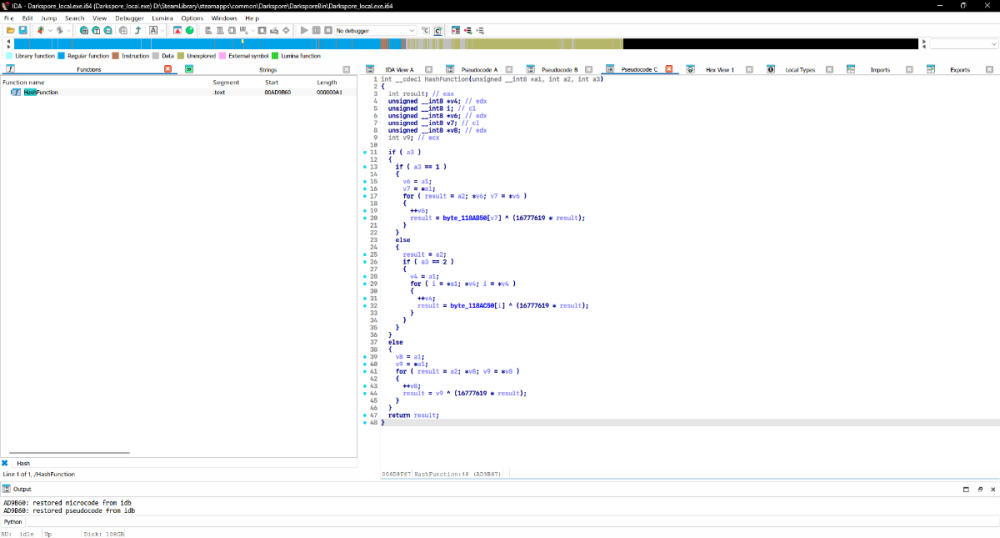Close the Pseudocode C tab
Viewport: 1000px width, 538px height.
[x=669, y=70]
